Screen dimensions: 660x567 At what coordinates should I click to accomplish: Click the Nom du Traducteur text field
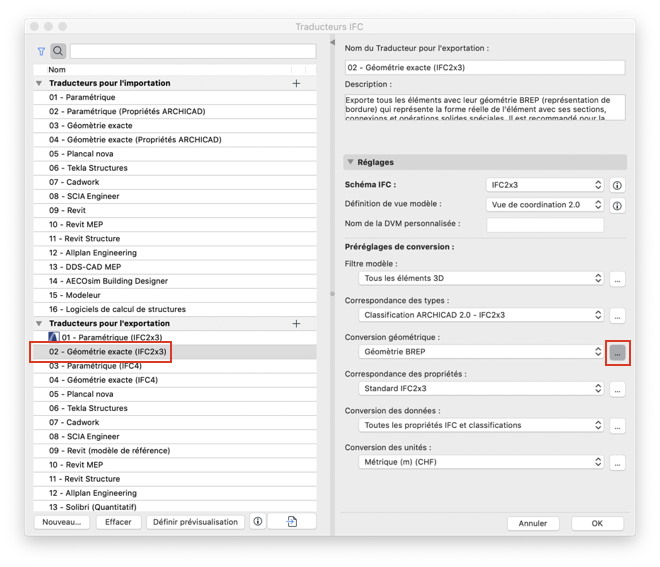tap(485, 67)
